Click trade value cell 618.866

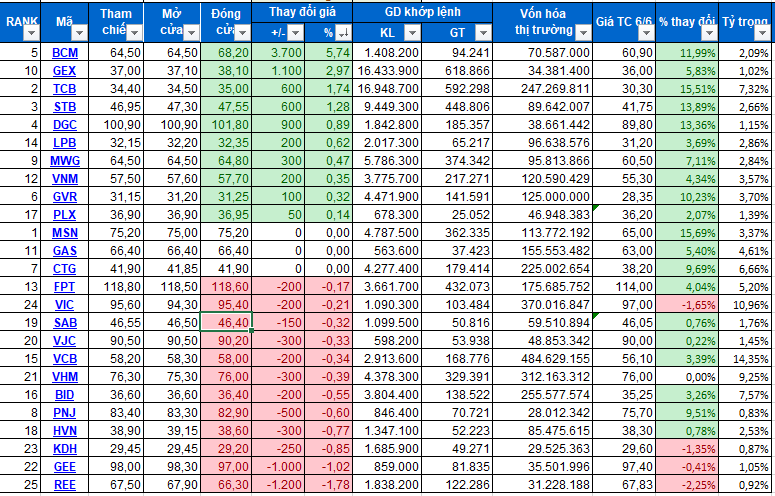(x=457, y=71)
